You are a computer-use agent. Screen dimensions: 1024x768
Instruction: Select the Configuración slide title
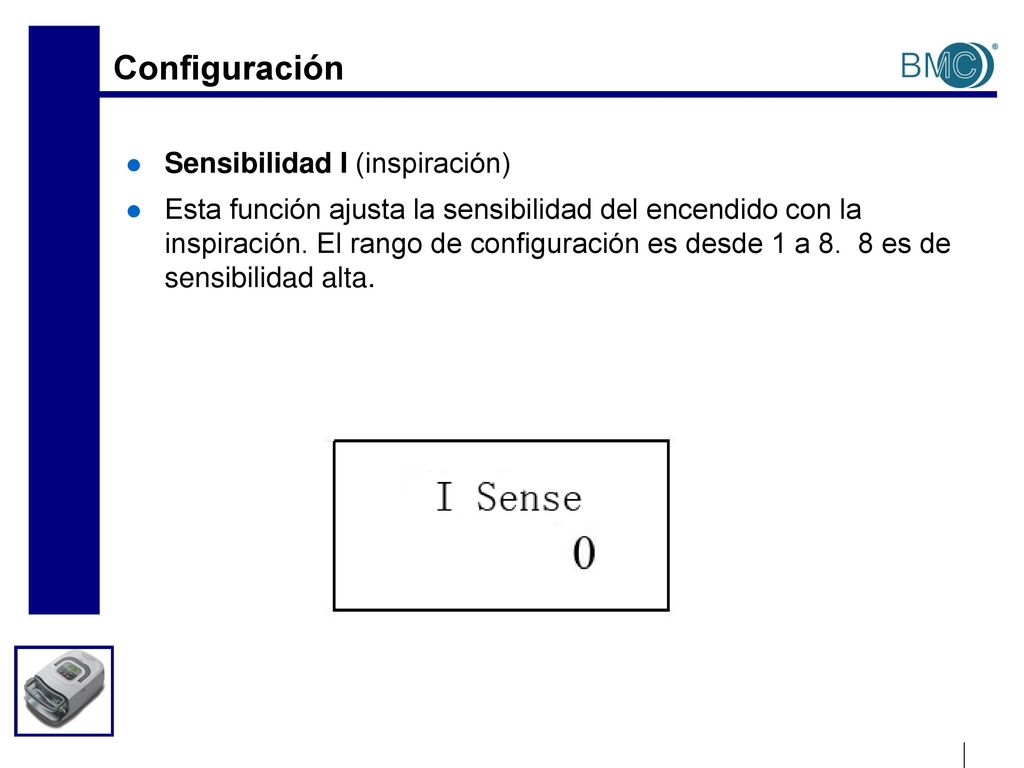coord(229,68)
